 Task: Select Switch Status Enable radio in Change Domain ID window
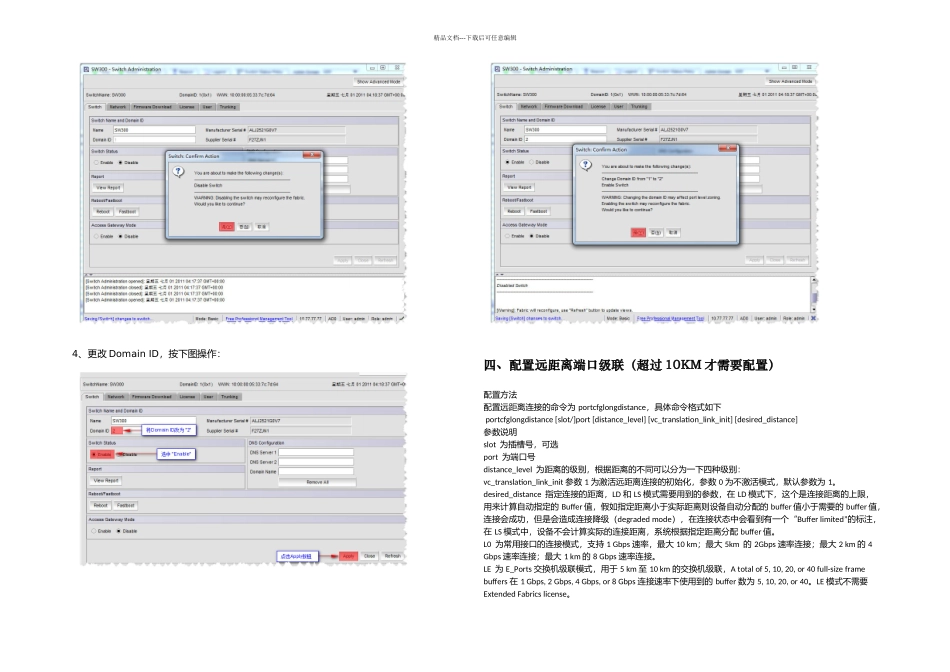[x=507, y=162]
